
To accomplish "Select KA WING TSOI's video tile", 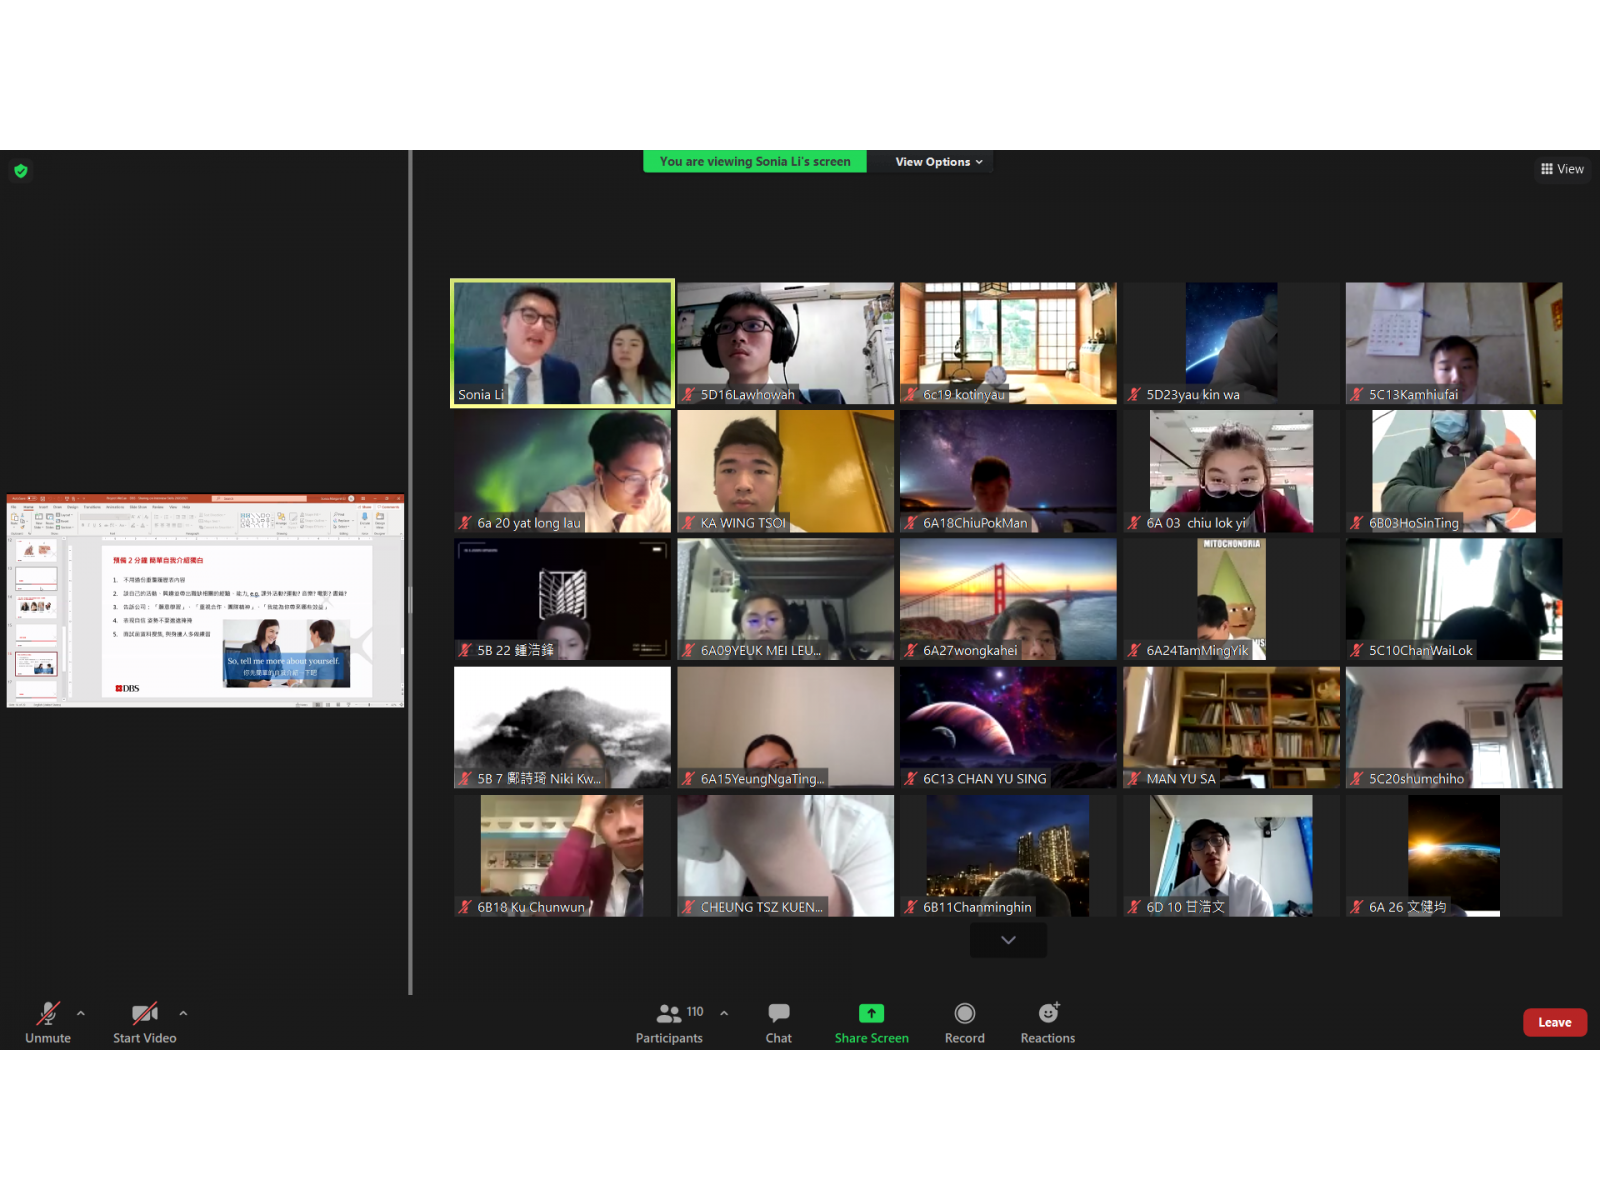I will coord(785,470).
